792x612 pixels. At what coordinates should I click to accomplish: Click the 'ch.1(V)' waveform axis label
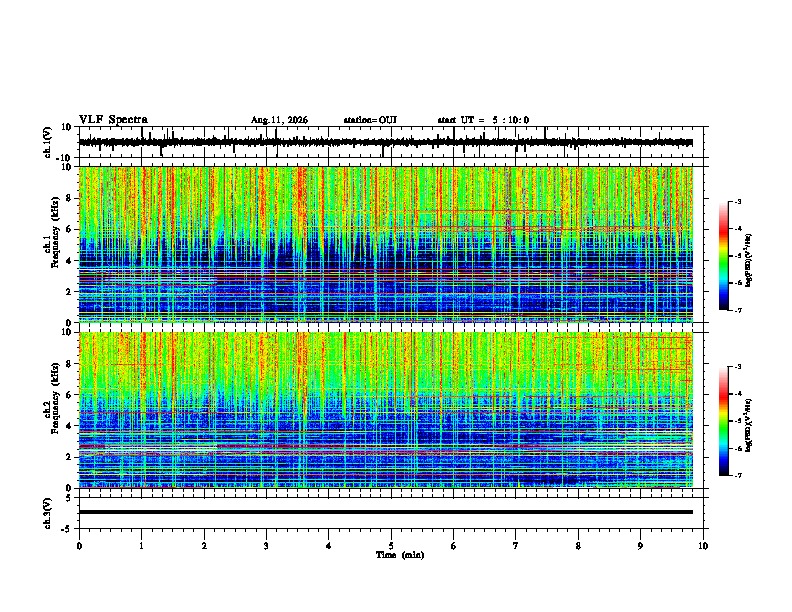click(x=48, y=142)
